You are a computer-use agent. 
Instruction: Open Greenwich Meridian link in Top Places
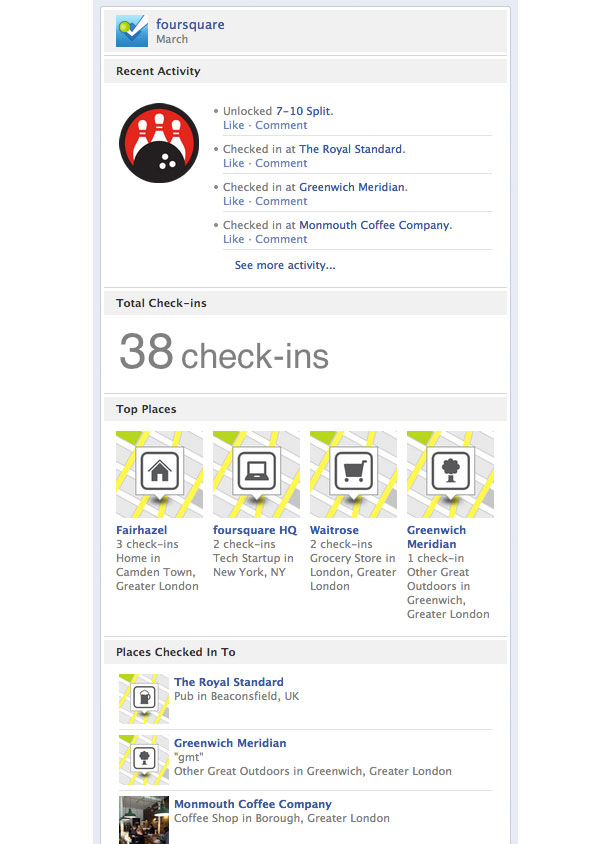[436, 537]
